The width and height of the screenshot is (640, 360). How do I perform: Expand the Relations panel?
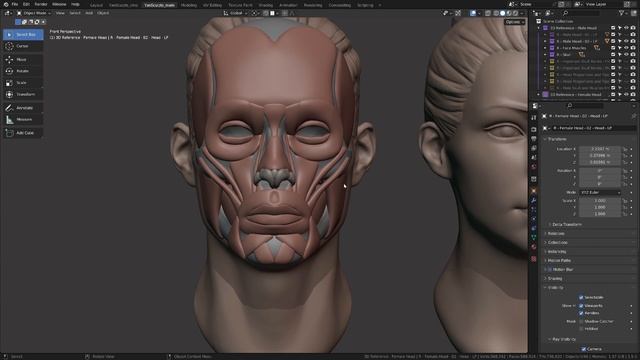555,233
